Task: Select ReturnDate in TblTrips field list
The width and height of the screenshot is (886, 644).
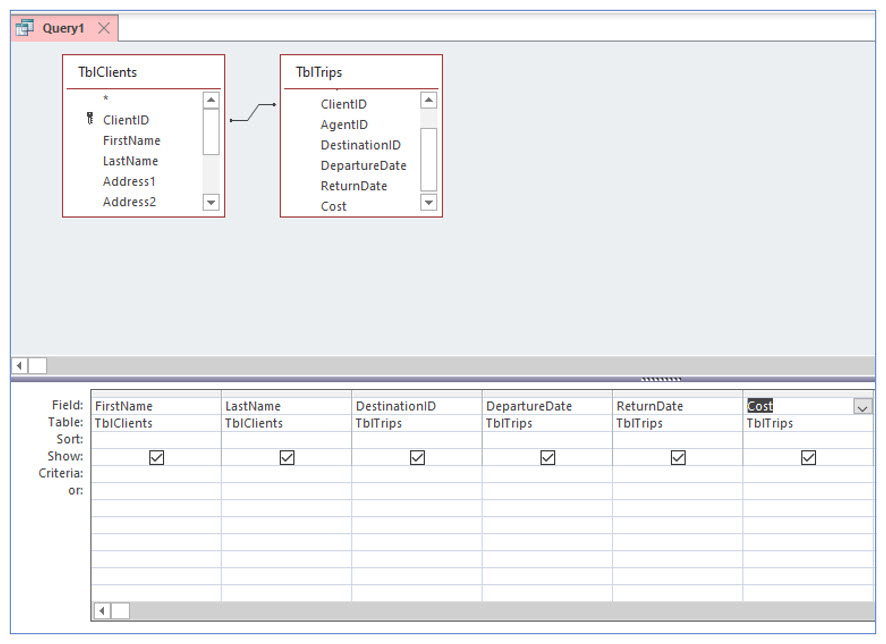Action: coord(354,186)
